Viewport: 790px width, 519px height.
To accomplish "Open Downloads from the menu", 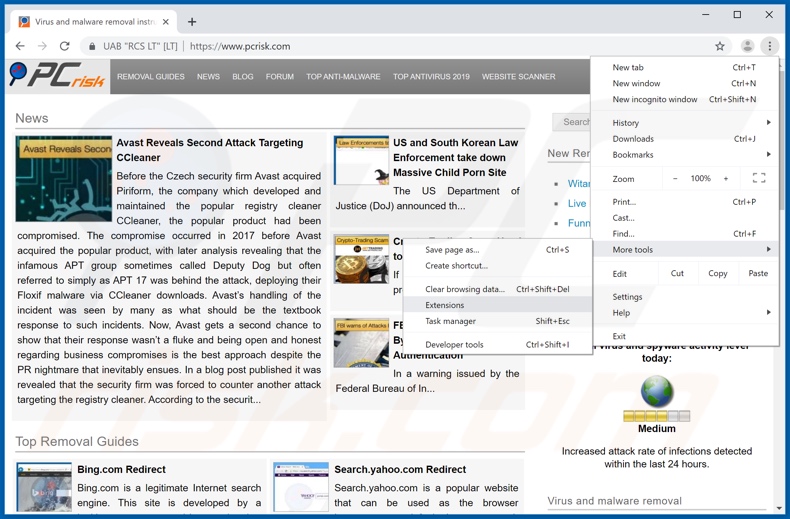I will [684, 139].
